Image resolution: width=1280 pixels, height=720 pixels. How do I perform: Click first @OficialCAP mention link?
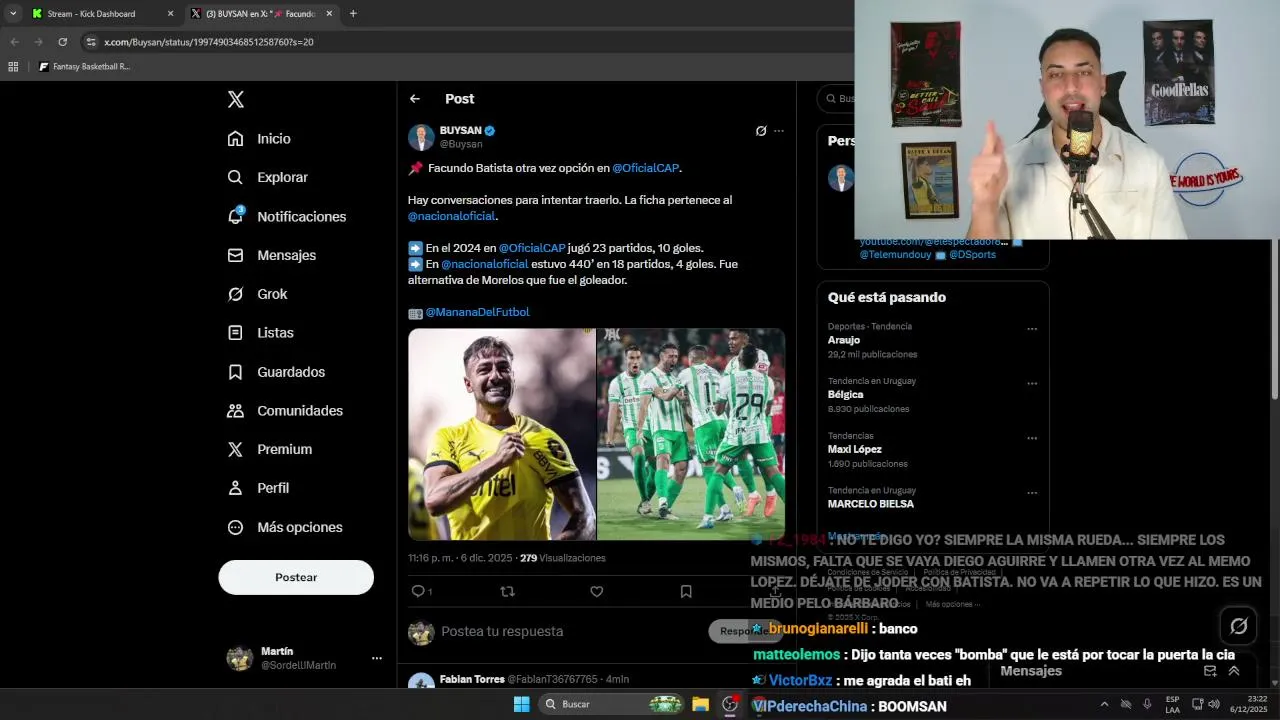(x=646, y=168)
